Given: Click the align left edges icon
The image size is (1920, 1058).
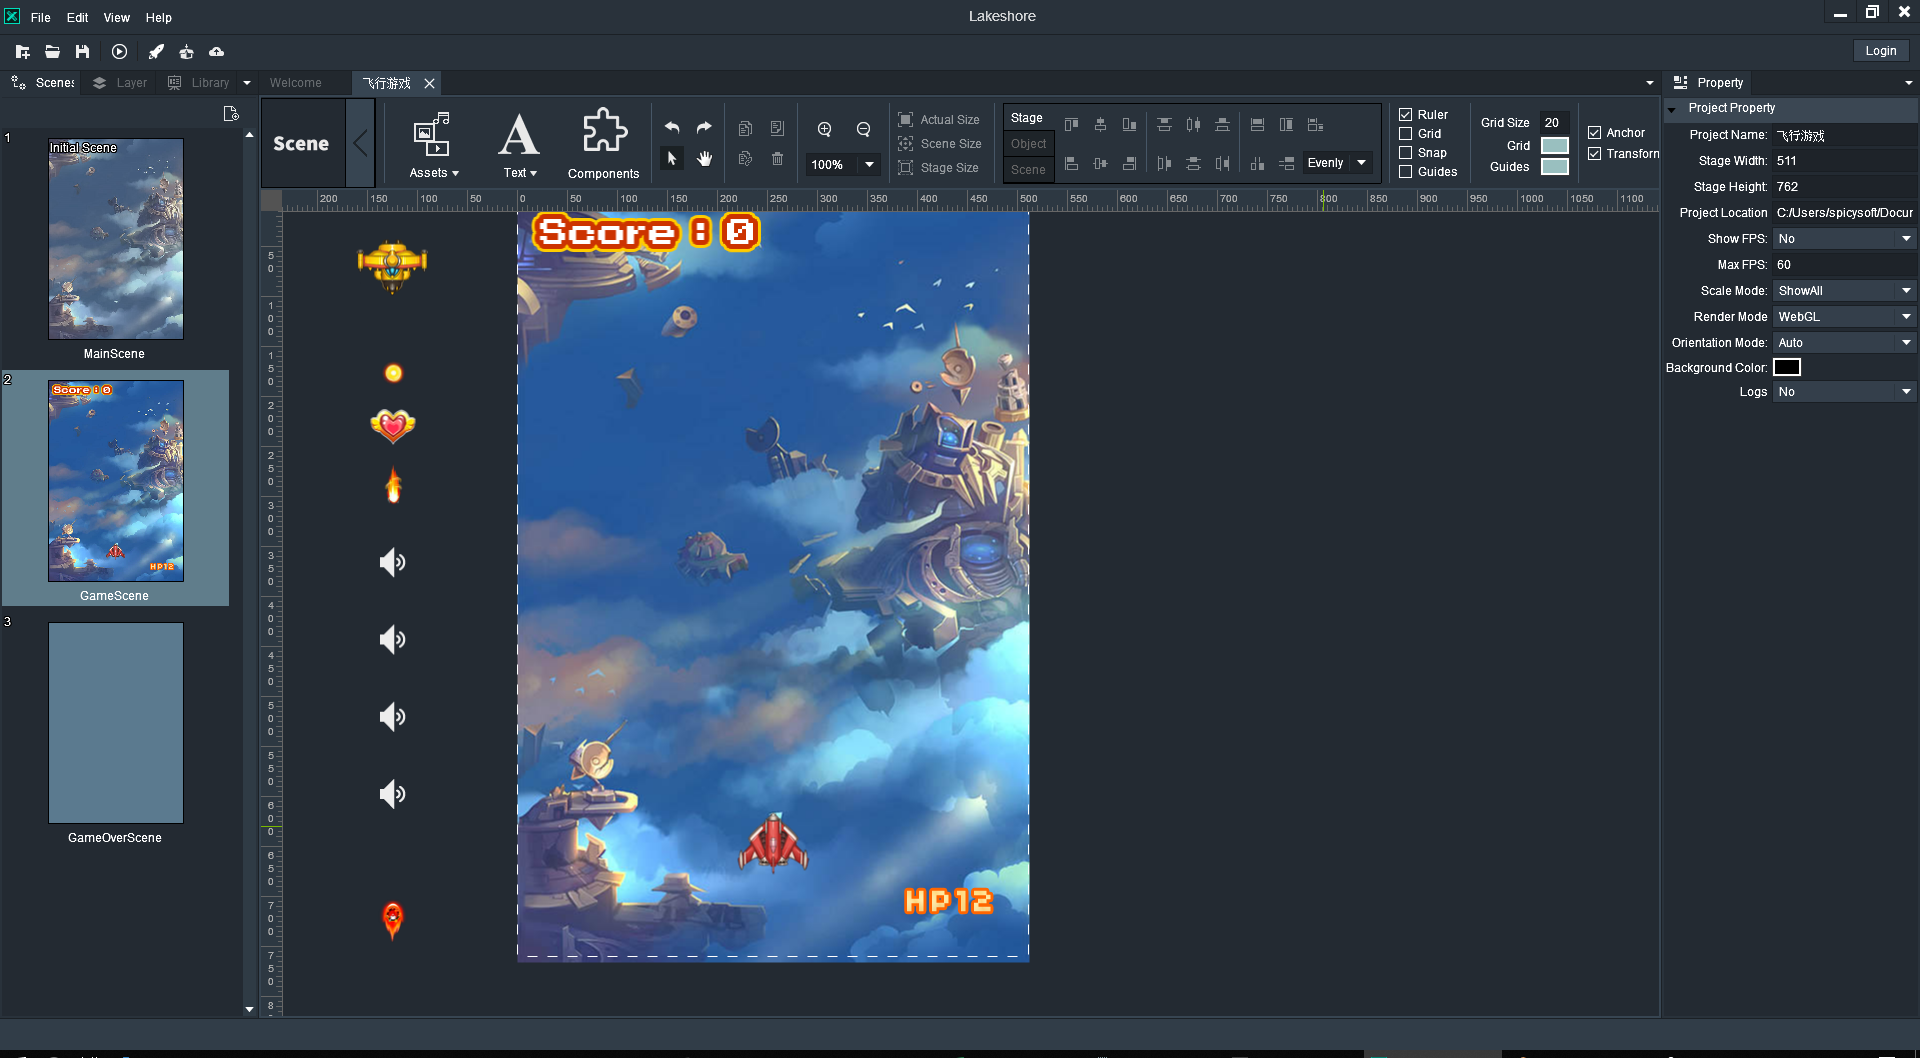Looking at the screenshot, I should 1071,163.
